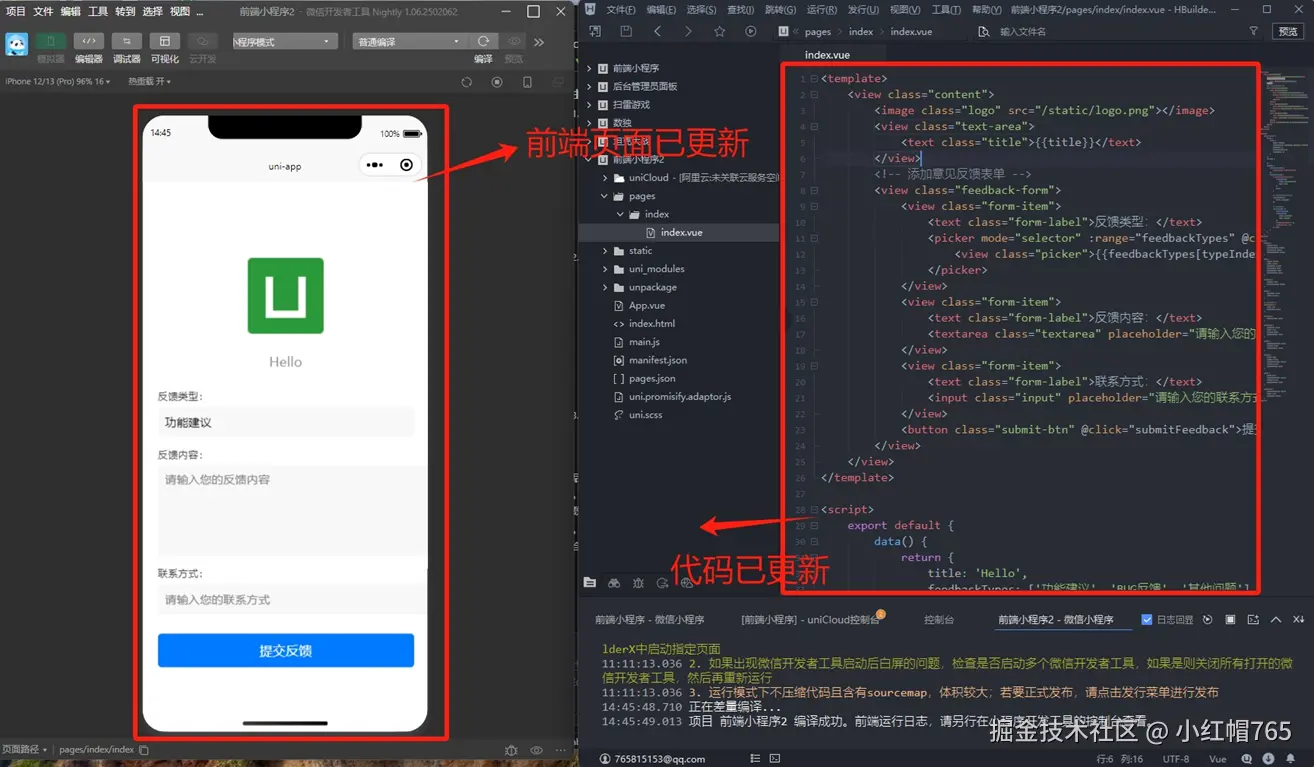
Task: Click the simulator phone device icon
Action: click(x=527, y=82)
